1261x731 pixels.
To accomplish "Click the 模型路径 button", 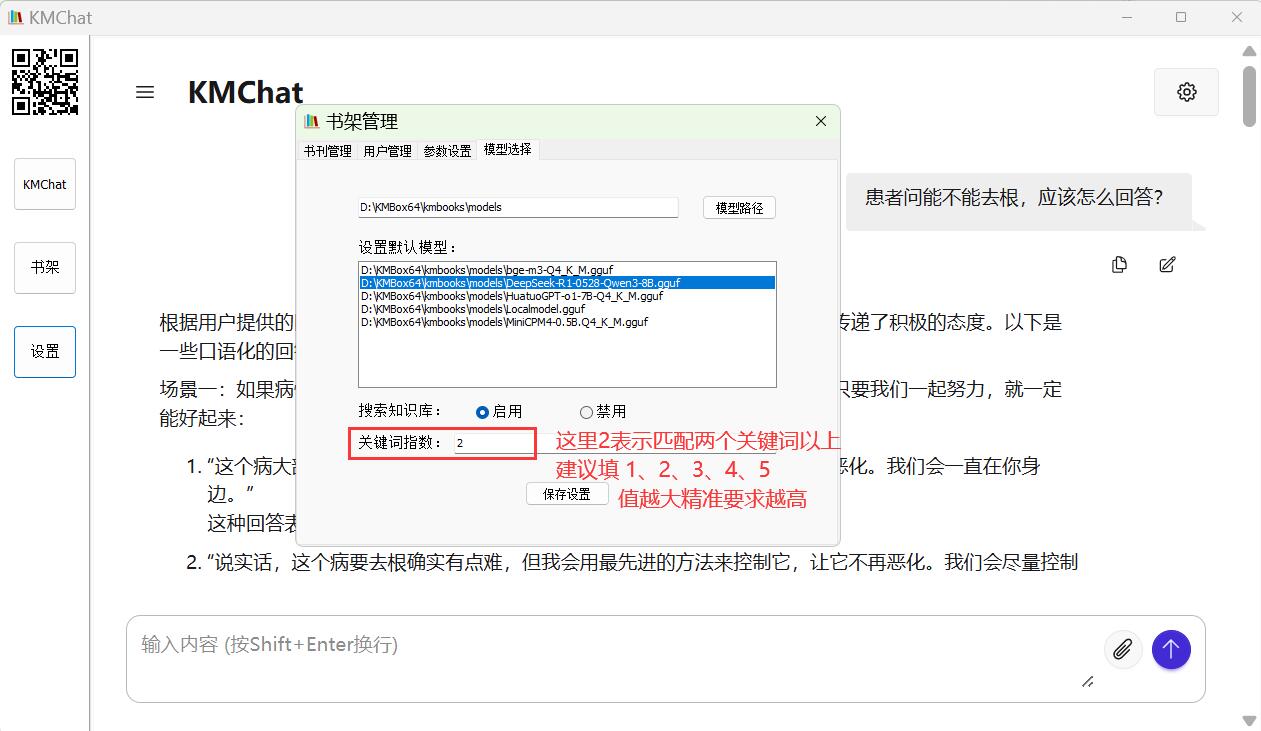I will coord(739,208).
